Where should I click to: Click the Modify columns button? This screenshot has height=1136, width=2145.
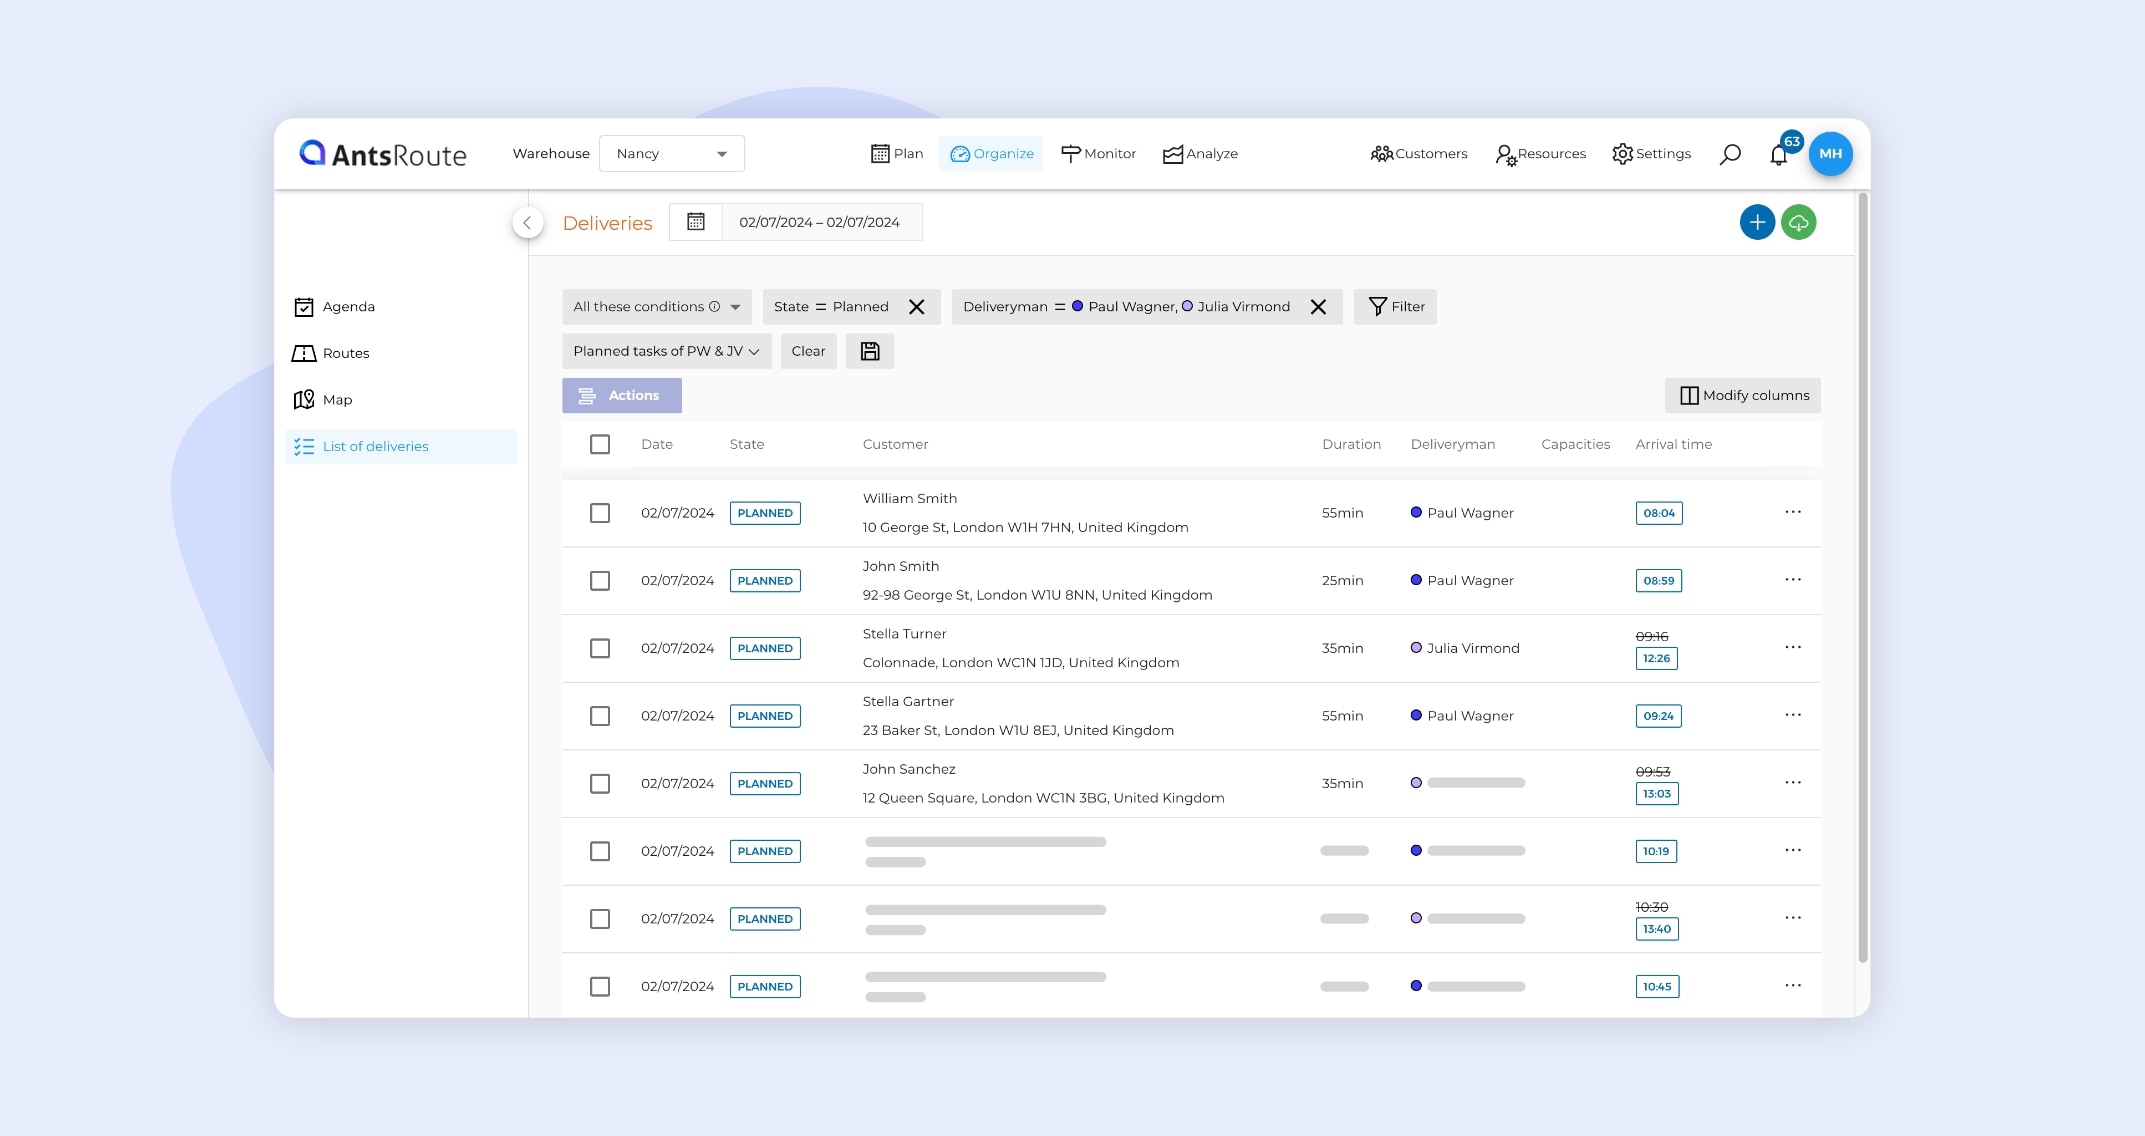point(1742,395)
